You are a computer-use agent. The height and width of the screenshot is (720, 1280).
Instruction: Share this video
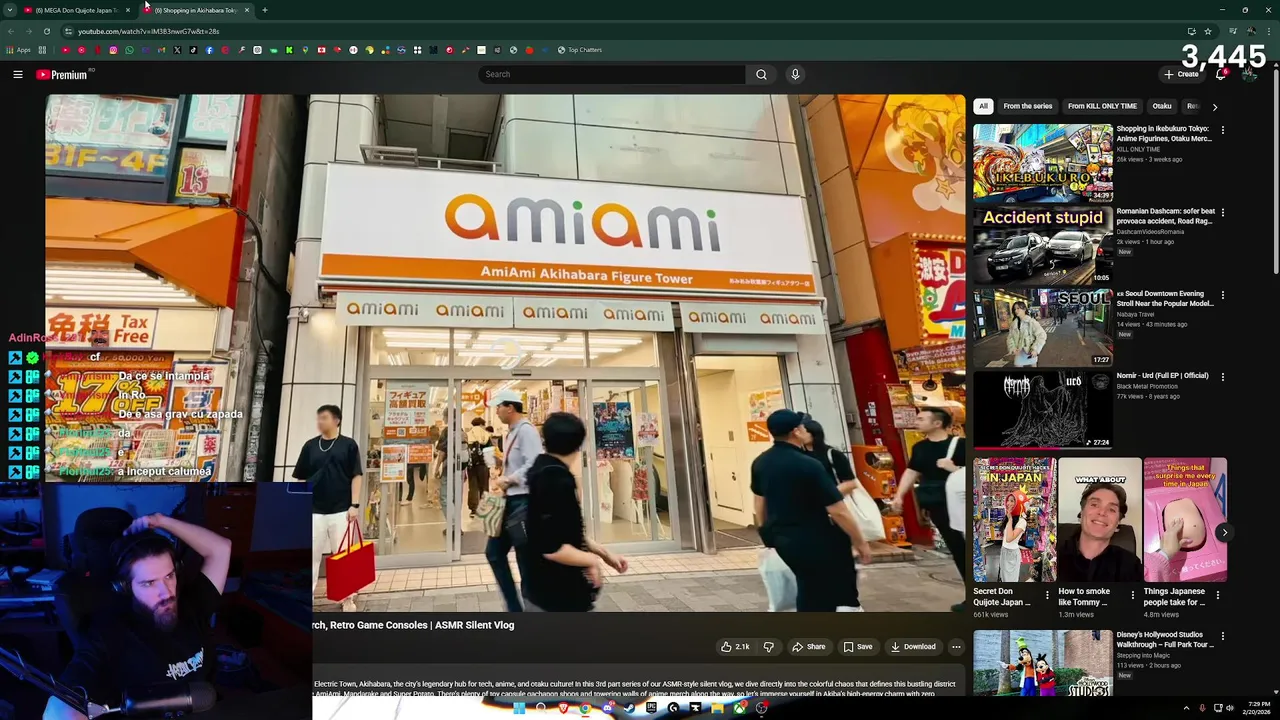pyautogui.click(x=809, y=647)
